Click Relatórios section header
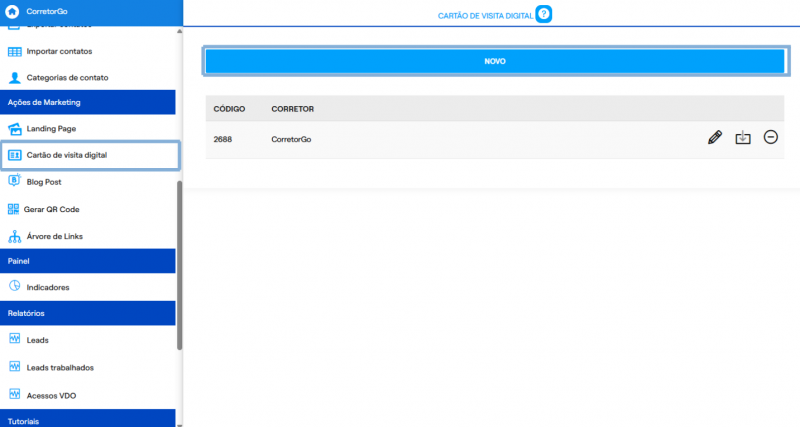 88,313
